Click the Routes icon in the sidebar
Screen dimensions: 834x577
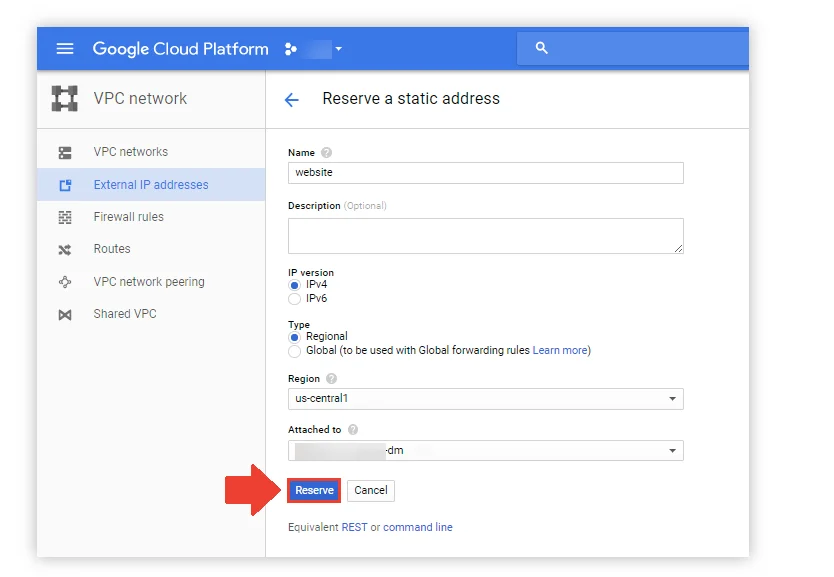click(65, 249)
